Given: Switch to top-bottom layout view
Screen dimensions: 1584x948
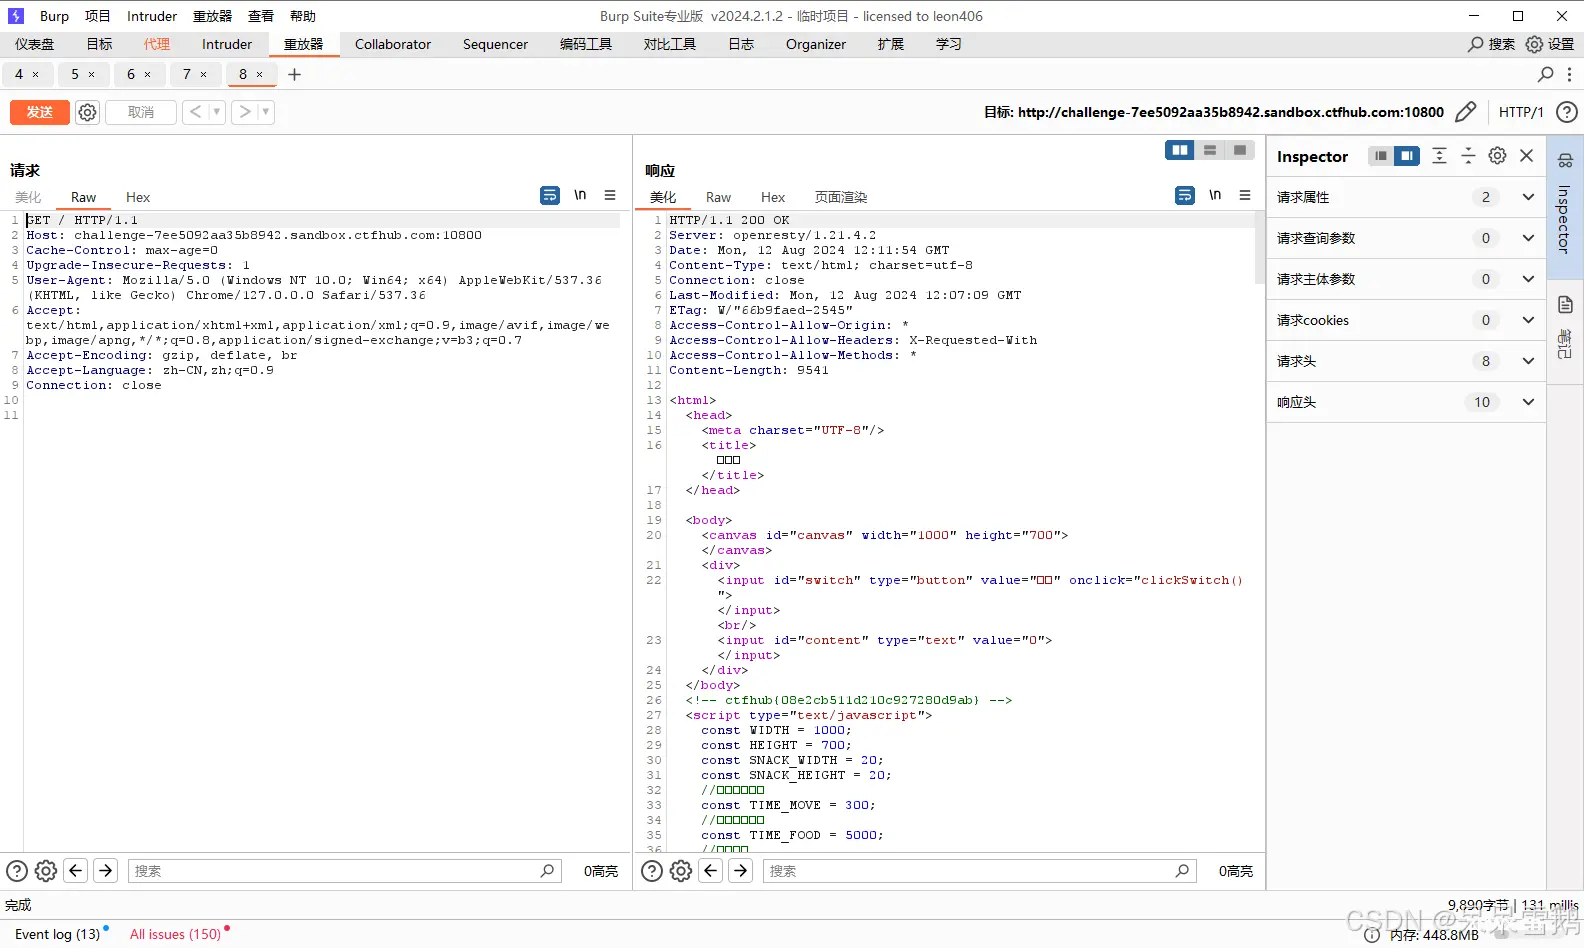Looking at the screenshot, I should 1210,150.
